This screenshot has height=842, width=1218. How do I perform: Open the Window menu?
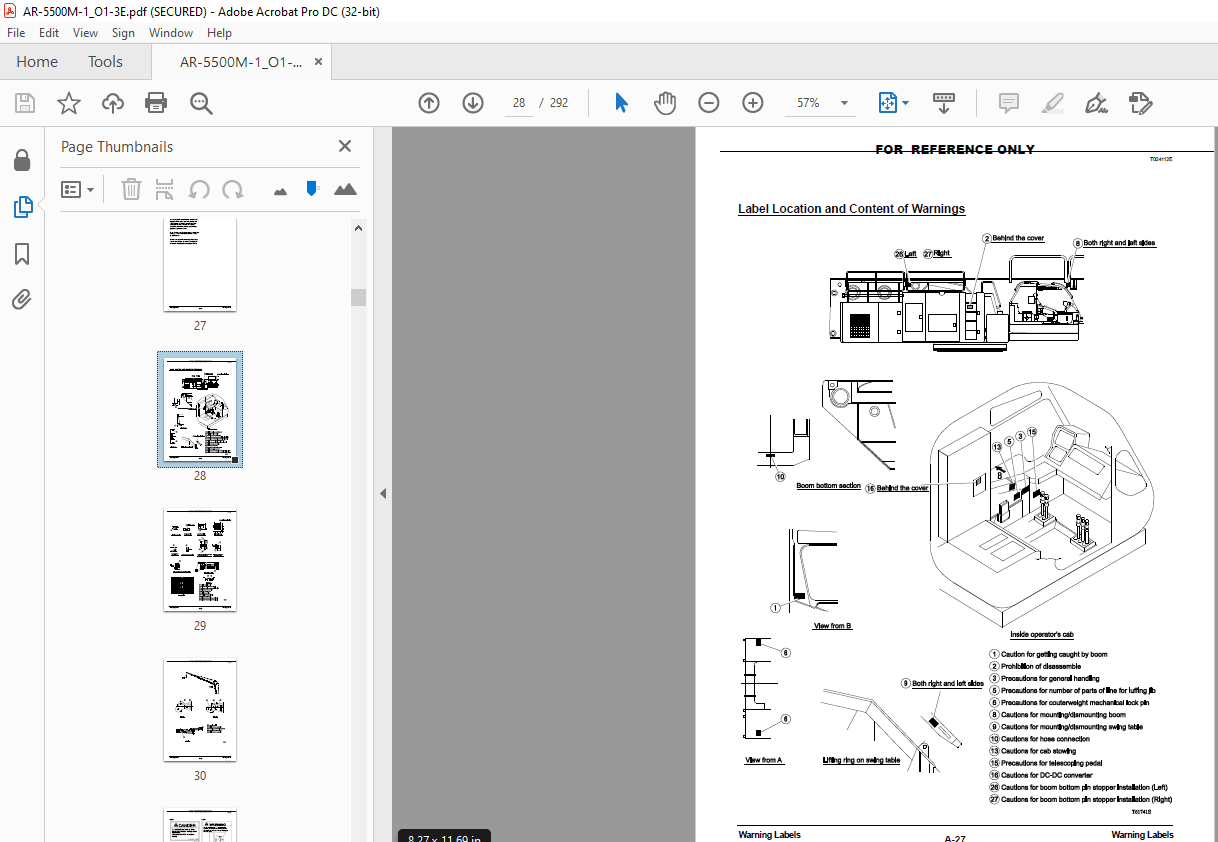[170, 32]
